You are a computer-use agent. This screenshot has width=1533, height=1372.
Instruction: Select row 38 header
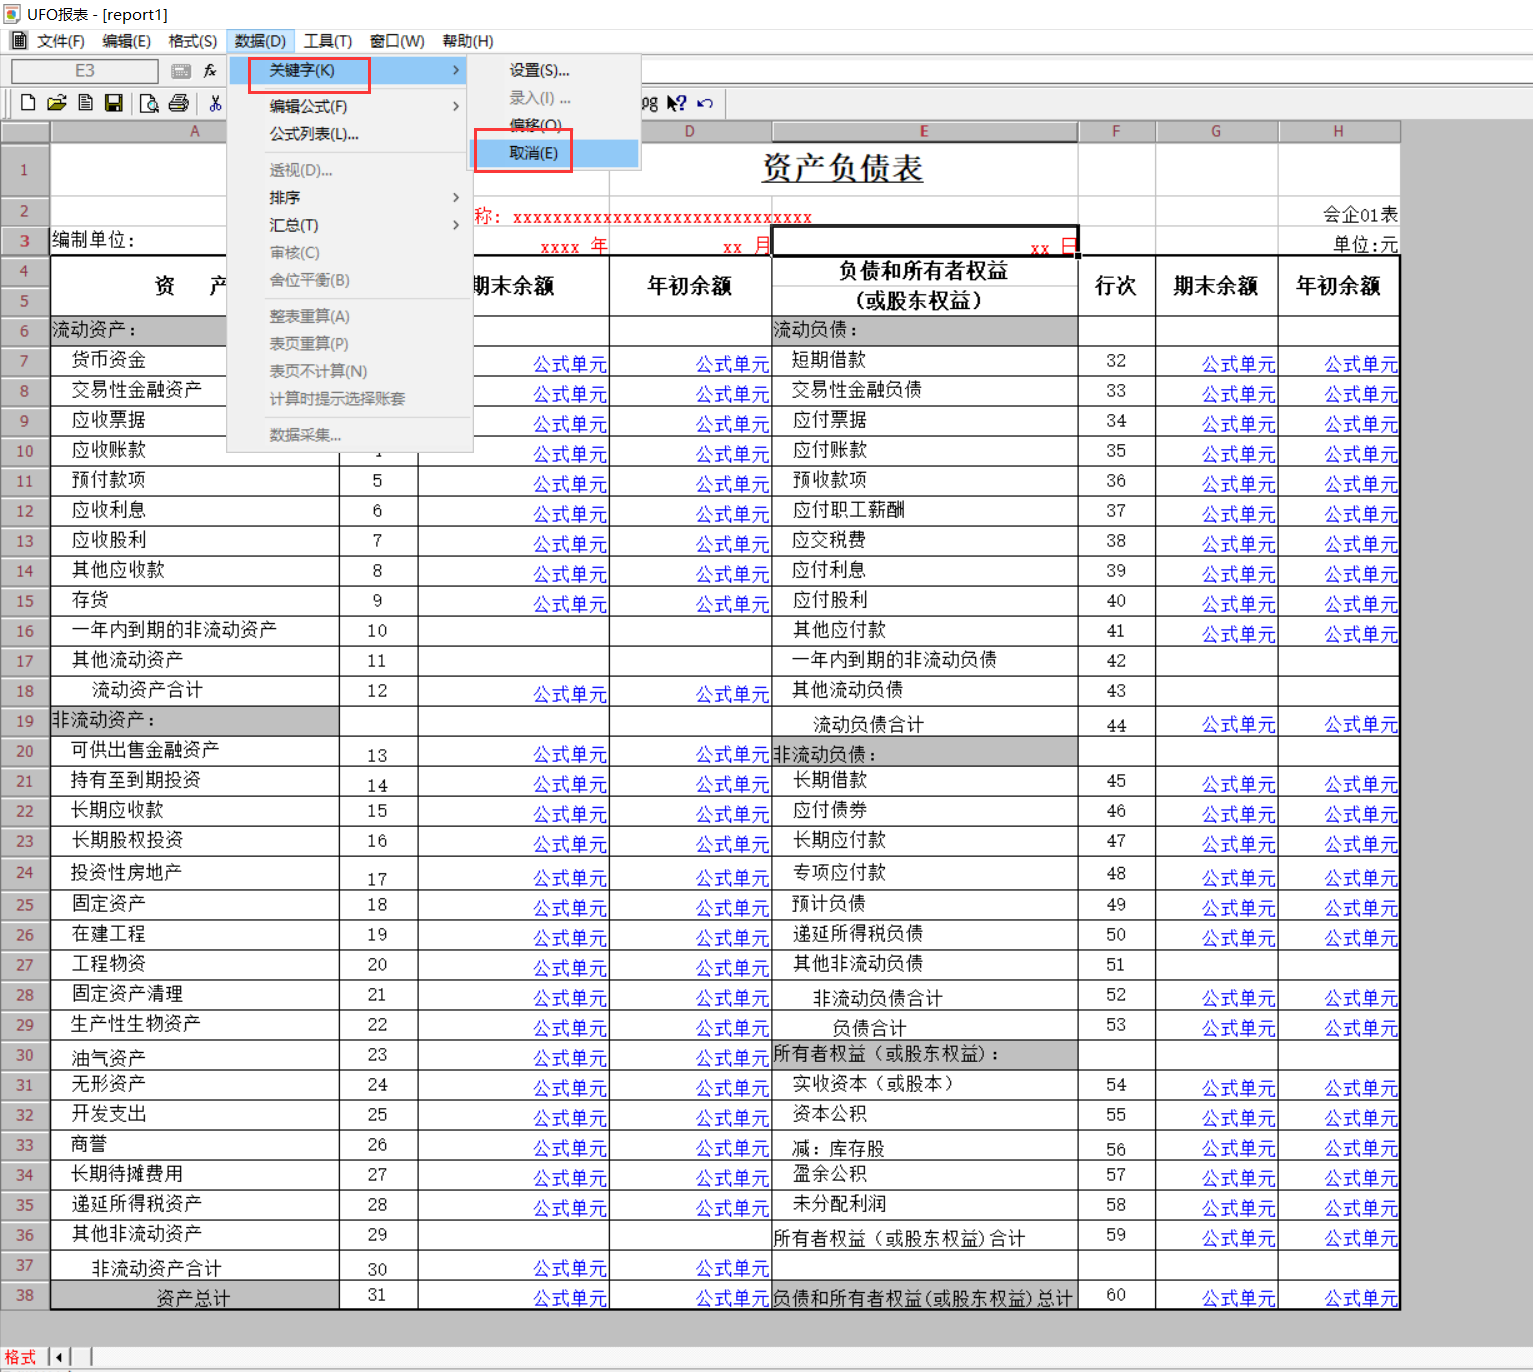coord(25,1295)
